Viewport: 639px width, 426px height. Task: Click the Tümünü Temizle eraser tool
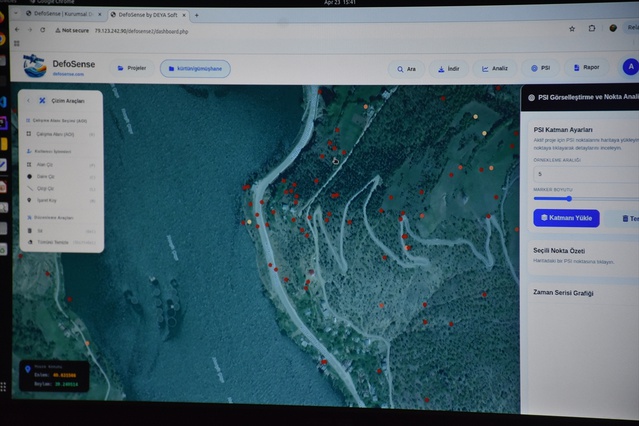(60, 242)
